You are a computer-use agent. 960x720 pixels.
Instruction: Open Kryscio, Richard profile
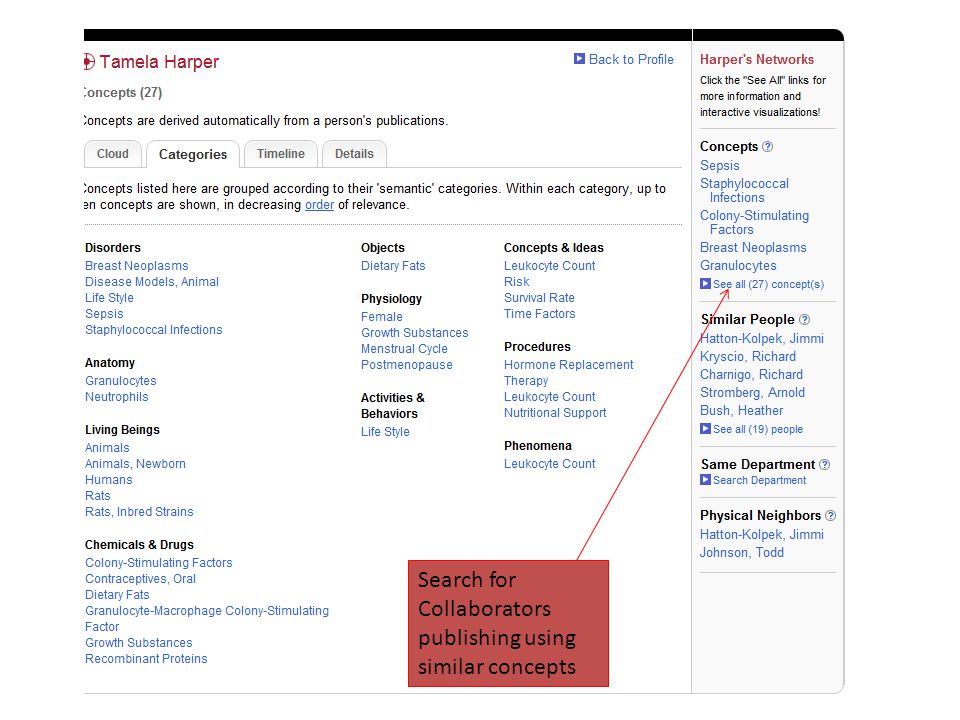(748, 356)
